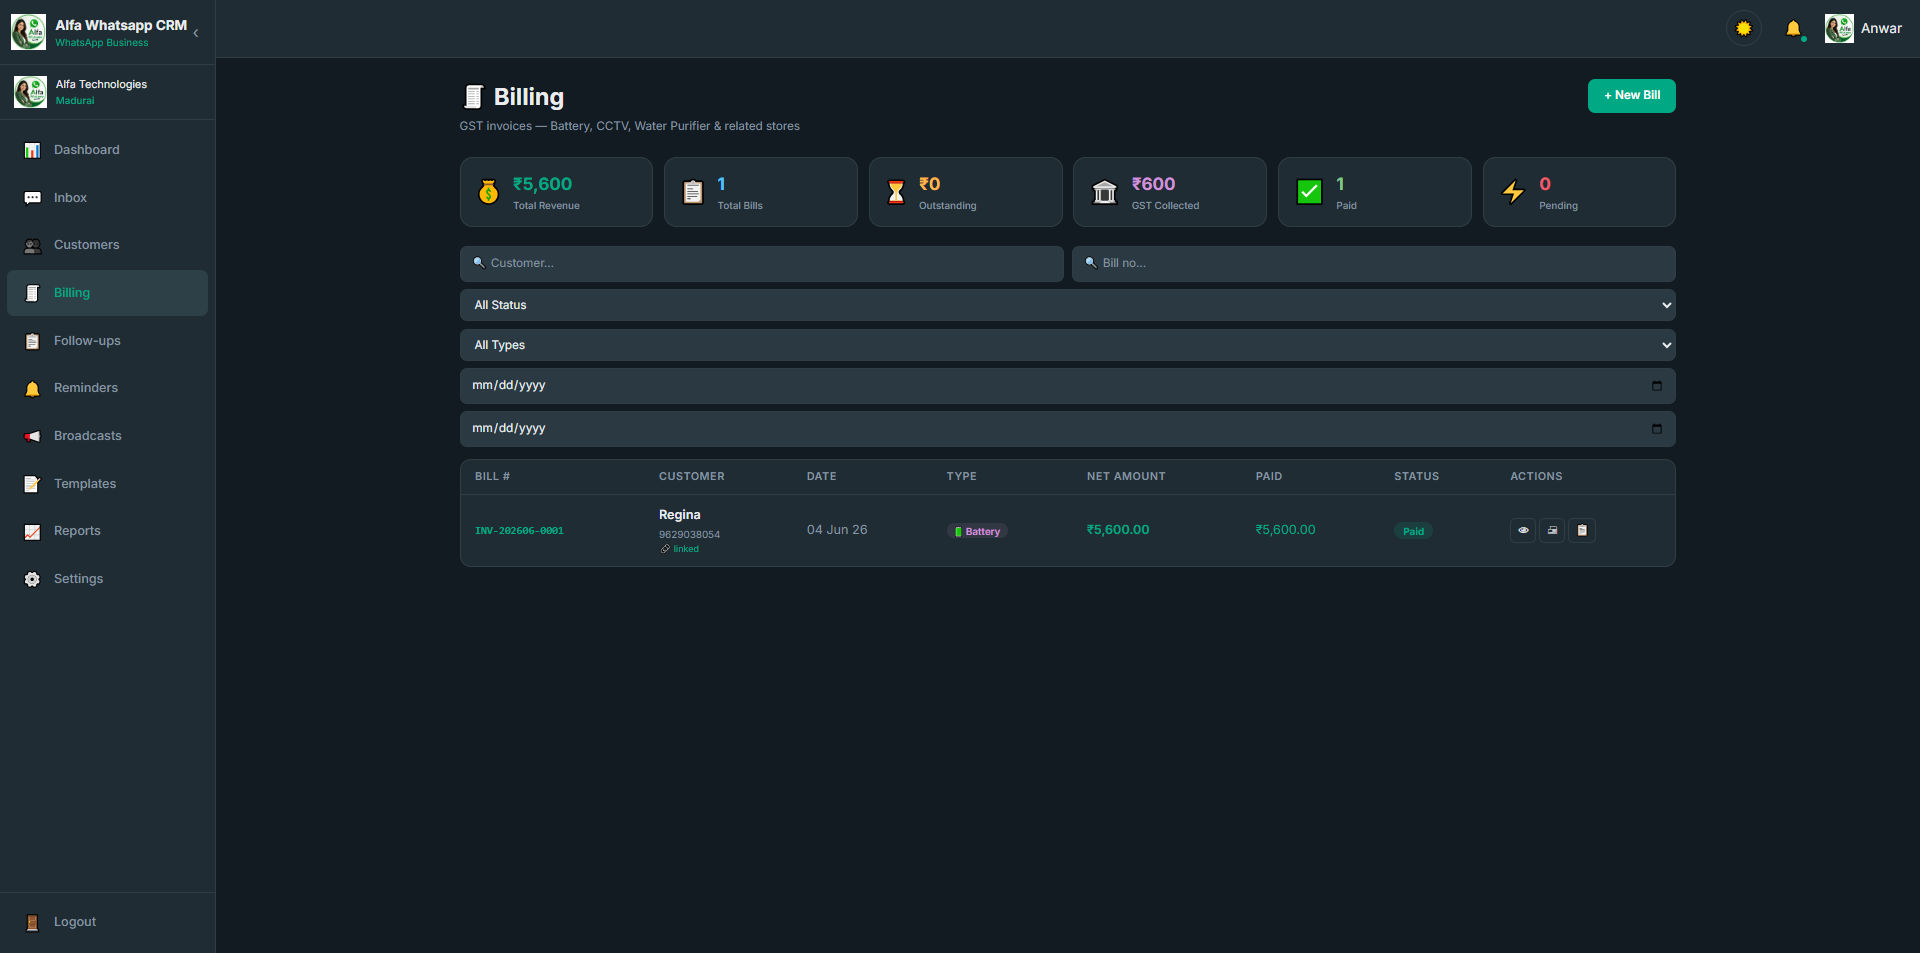This screenshot has width=1920, height=953.
Task: Open the All Status dropdown
Action: tap(1067, 305)
